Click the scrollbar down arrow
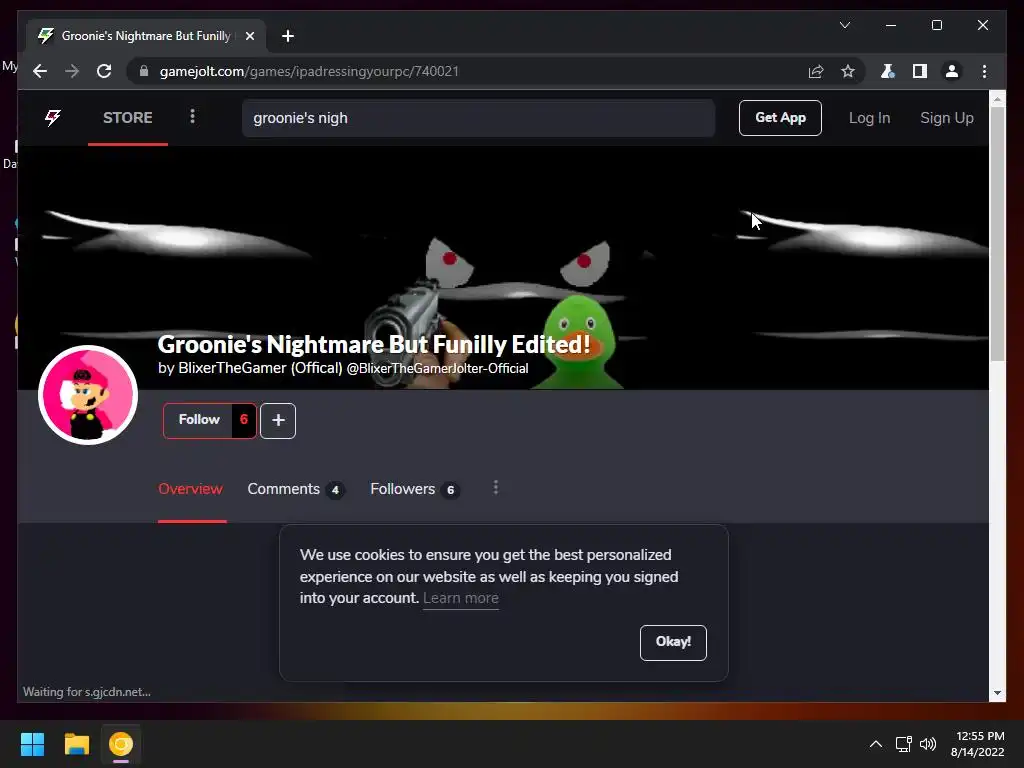Screen dimensions: 1024x768 997,693
